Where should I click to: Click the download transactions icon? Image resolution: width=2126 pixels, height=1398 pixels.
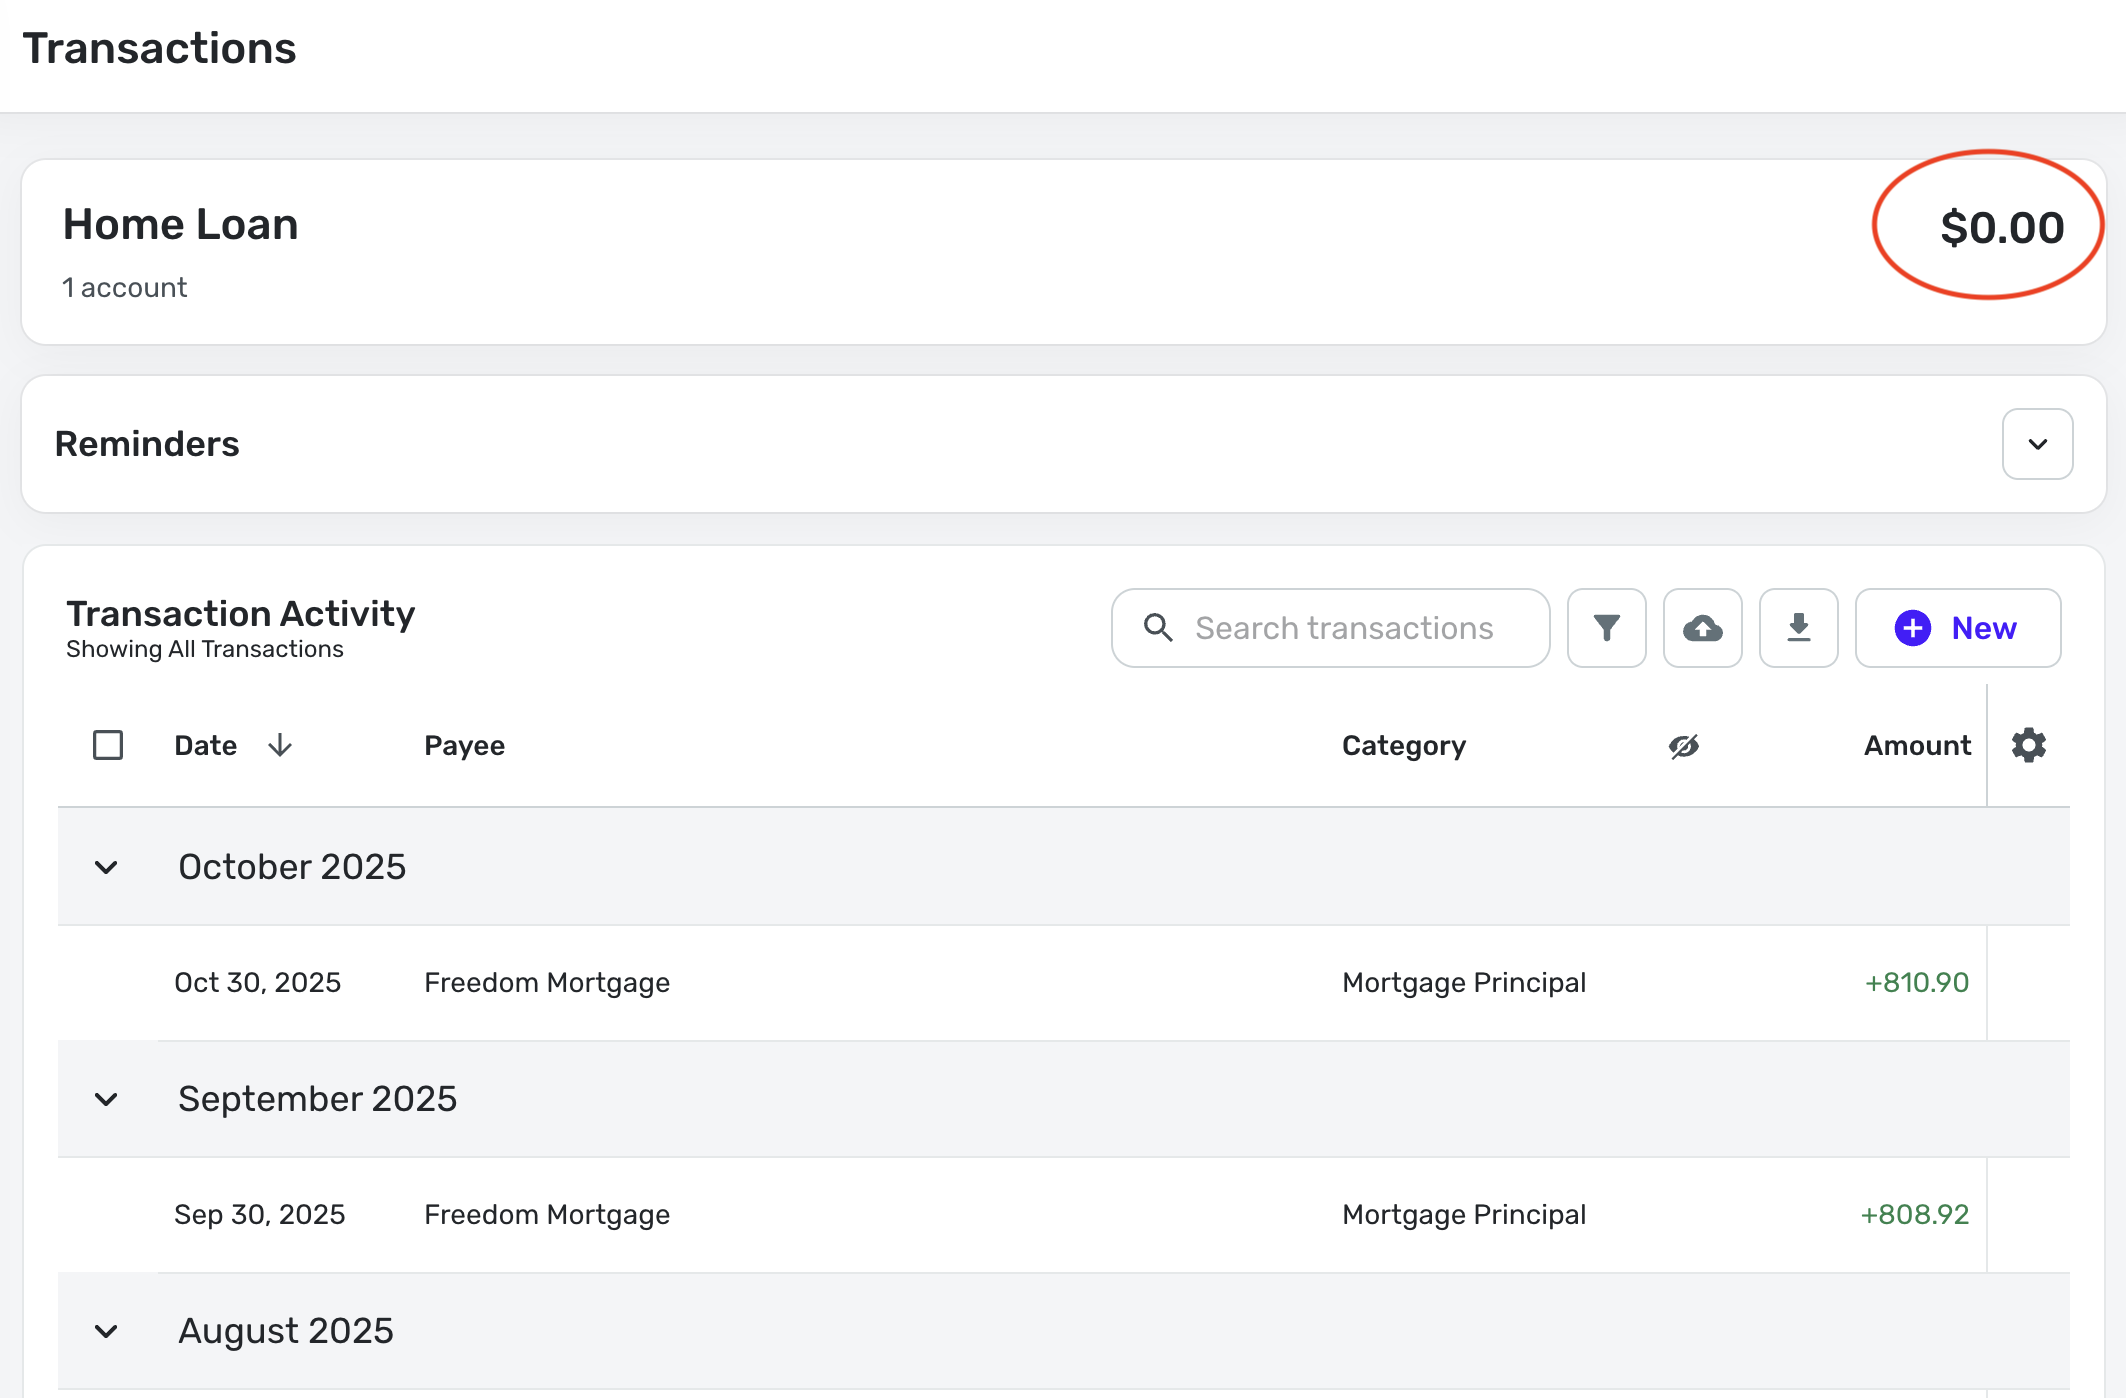coord(1798,628)
